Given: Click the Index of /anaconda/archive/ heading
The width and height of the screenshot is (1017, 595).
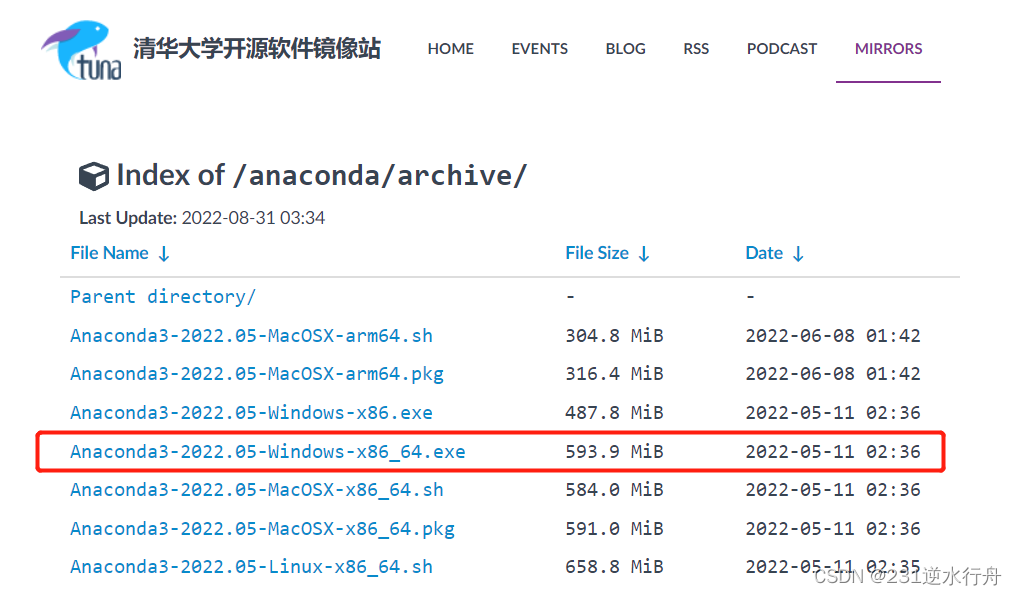Looking at the screenshot, I should click(322, 175).
